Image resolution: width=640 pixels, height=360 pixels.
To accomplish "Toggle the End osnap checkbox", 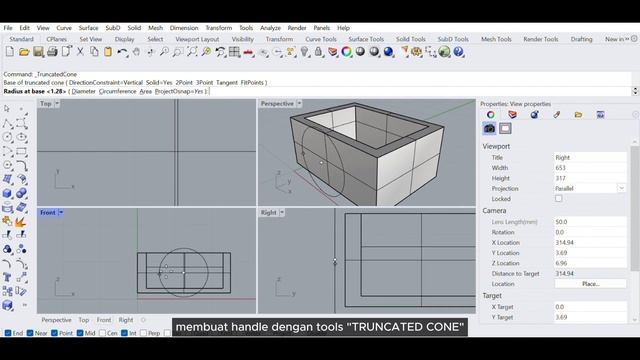I will tap(8, 333).
